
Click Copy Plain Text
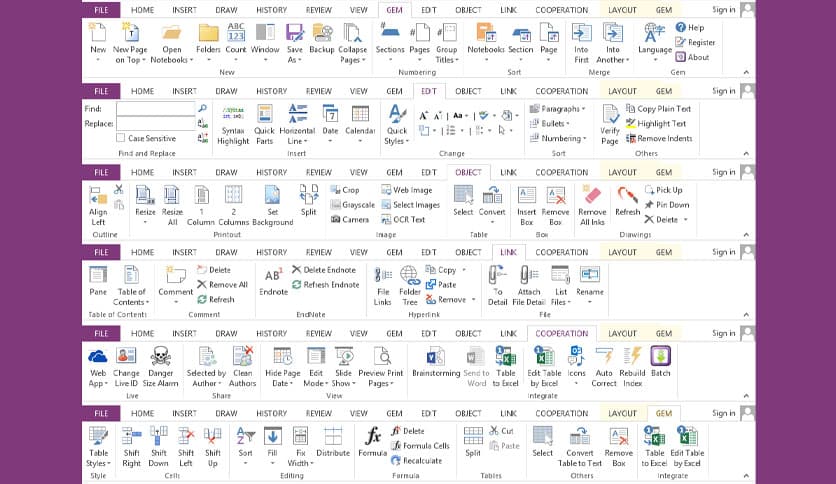pyautogui.click(x=658, y=108)
